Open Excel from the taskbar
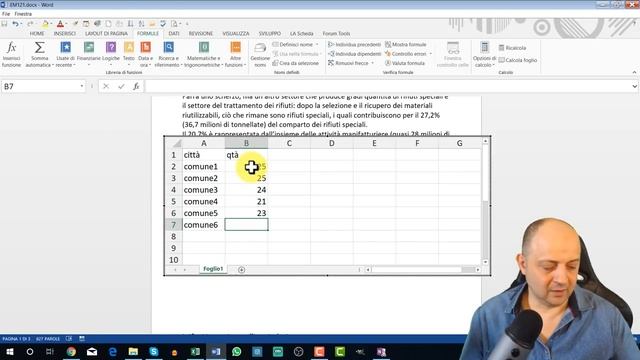The width and height of the screenshot is (640, 360). (195, 351)
